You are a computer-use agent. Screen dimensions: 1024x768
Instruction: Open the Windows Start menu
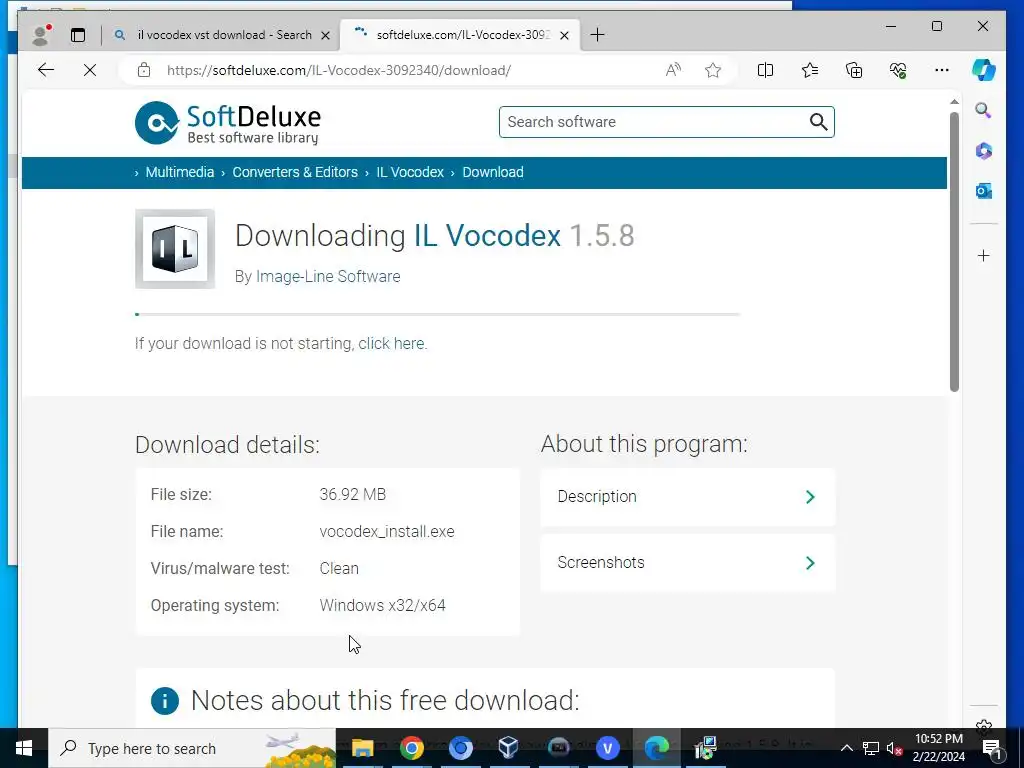coord(24,748)
